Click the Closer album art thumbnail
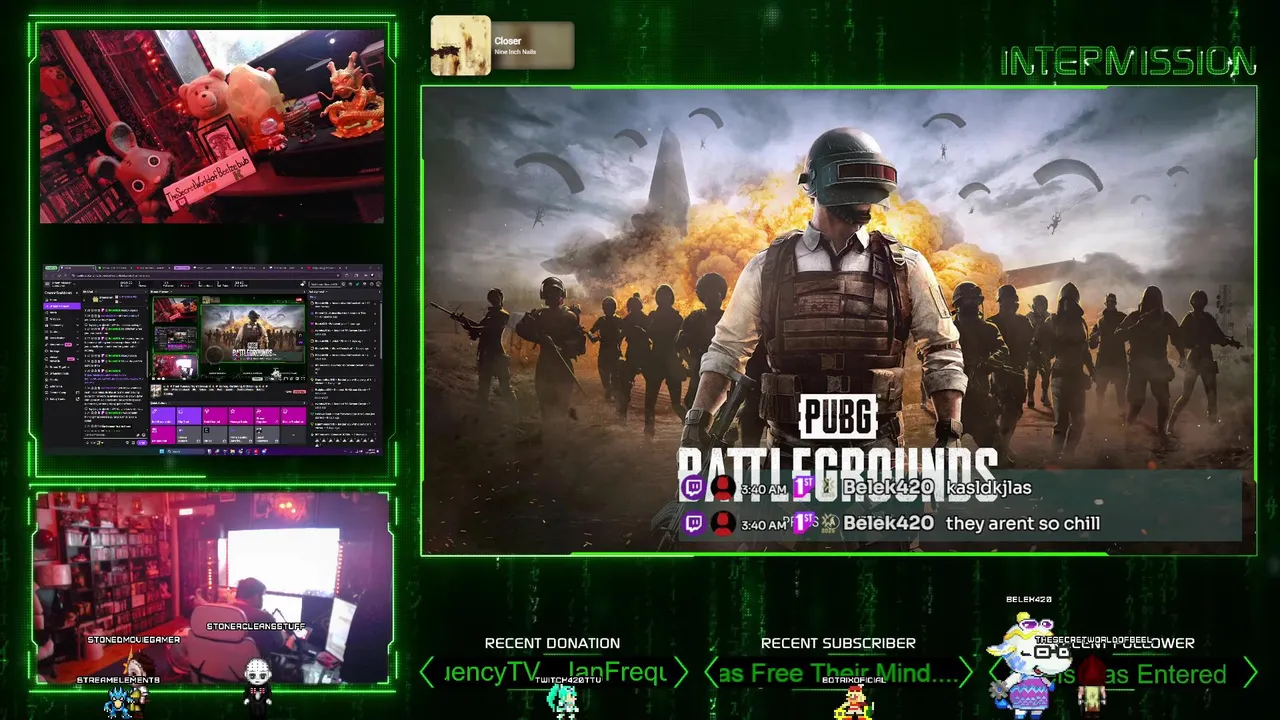The image size is (1280, 720). (x=460, y=45)
